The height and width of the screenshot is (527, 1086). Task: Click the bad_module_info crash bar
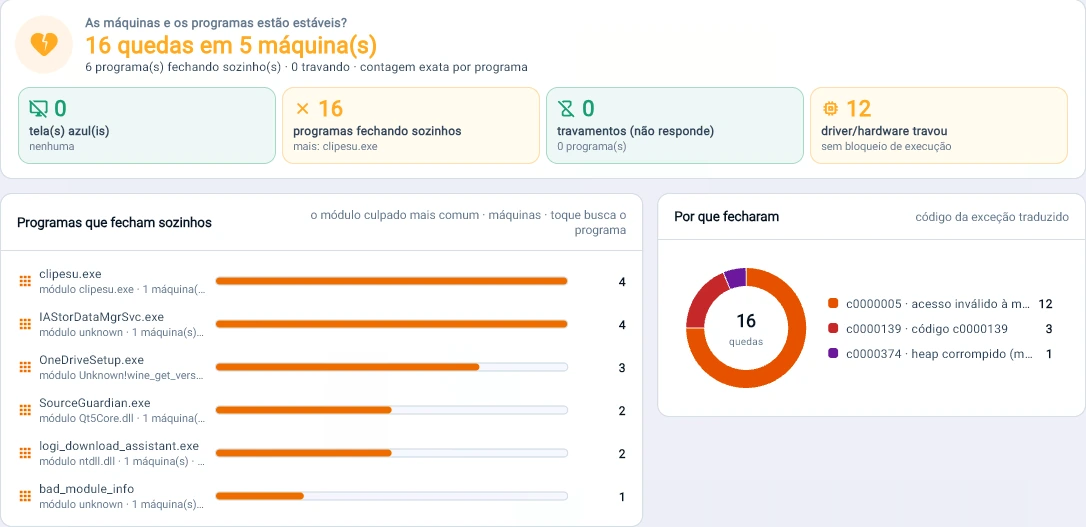coord(391,496)
